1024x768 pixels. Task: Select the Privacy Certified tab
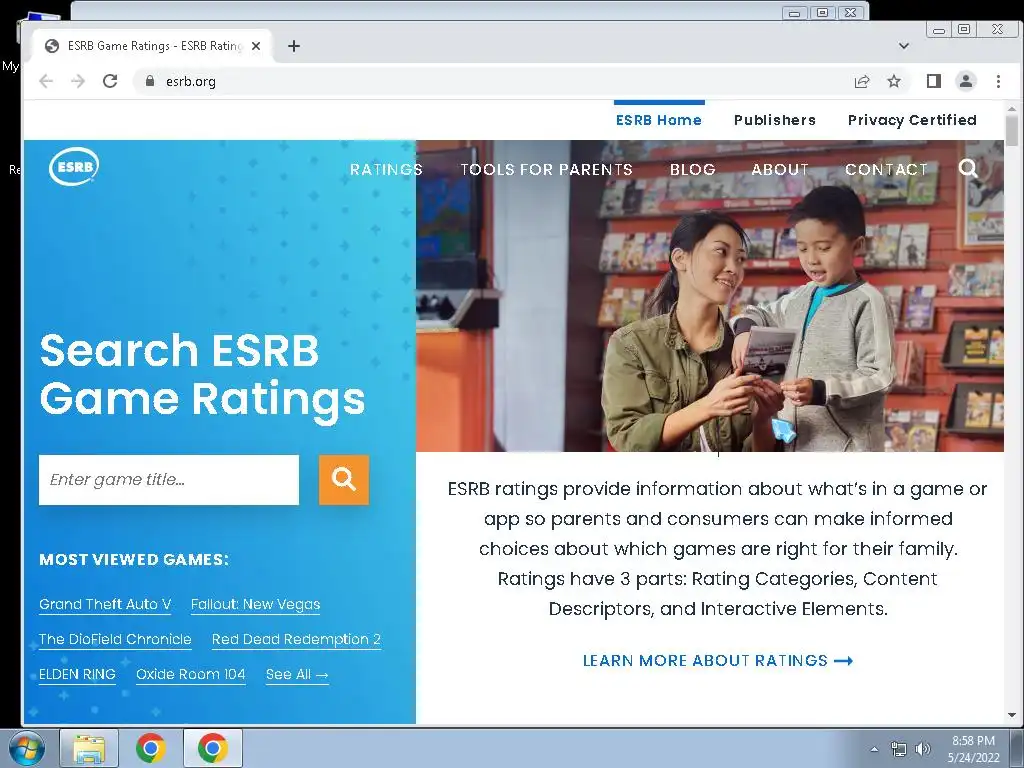coord(912,120)
